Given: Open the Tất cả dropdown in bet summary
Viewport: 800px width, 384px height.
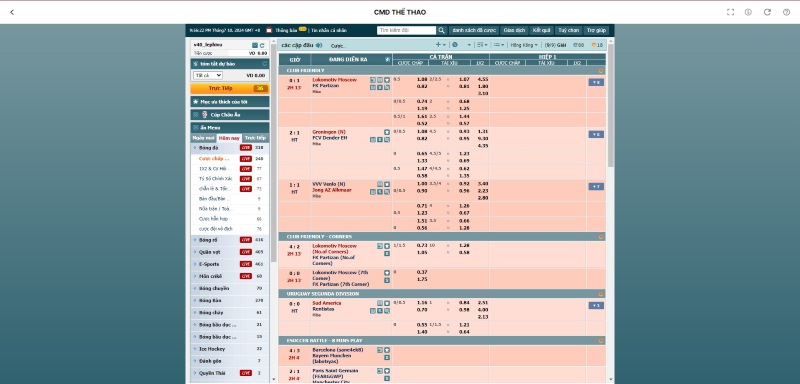Looking at the screenshot, I should point(208,75).
